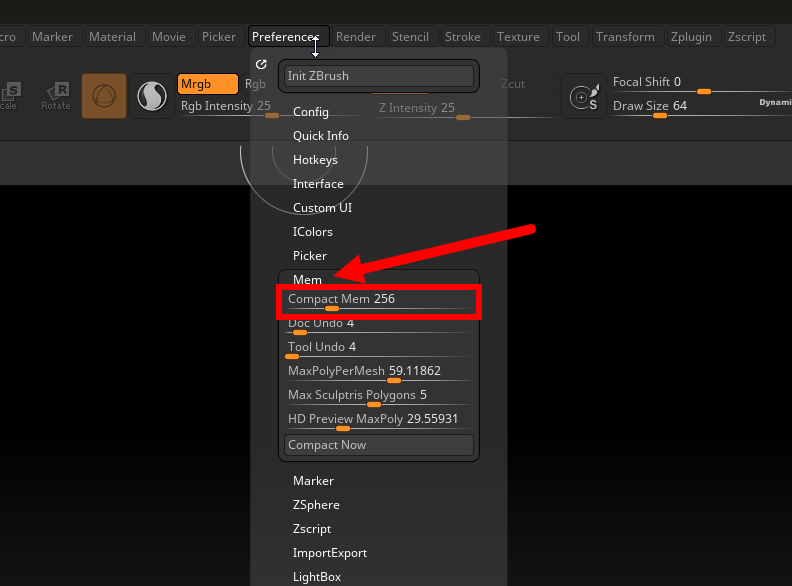792x586 pixels.
Task: Expand the IColors section
Action: click(x=313, y=232)
